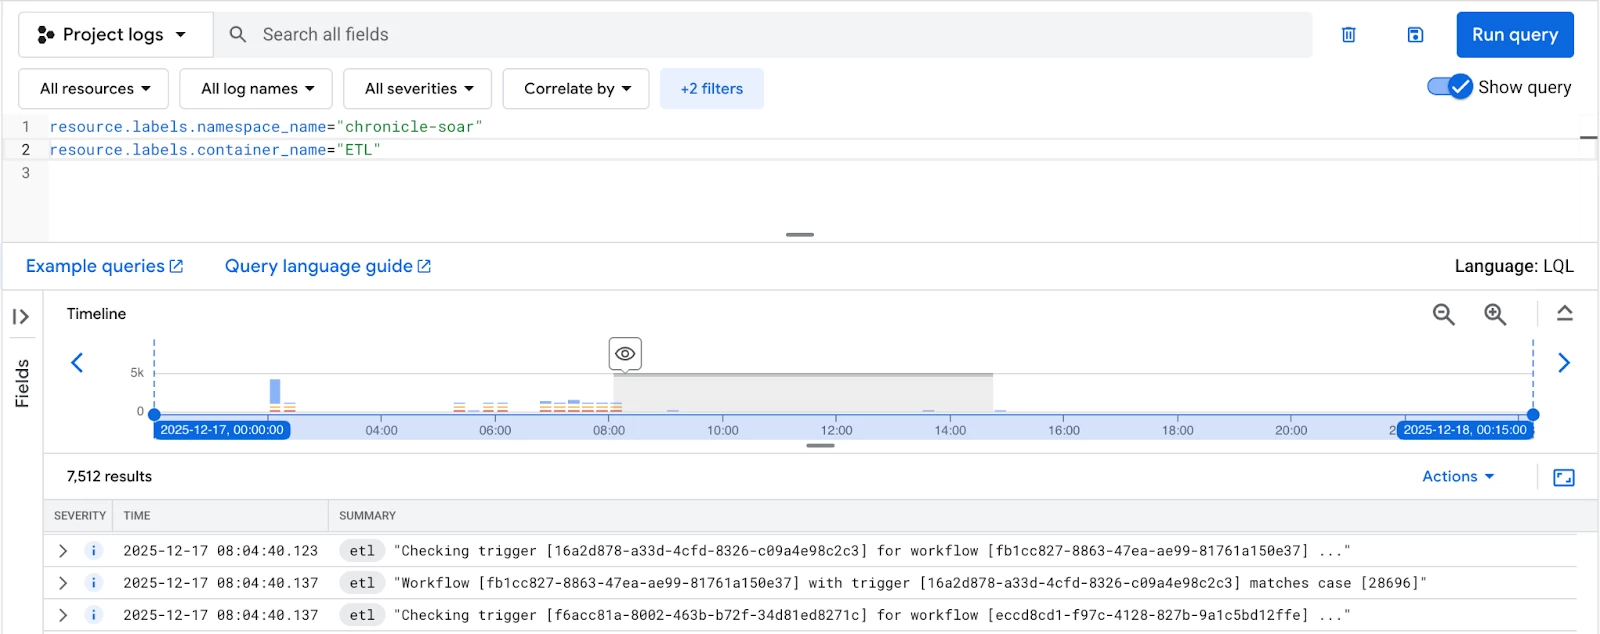Open the Query language guide link
Viewport: 1600px width, 634px height.
coord(328,266)
